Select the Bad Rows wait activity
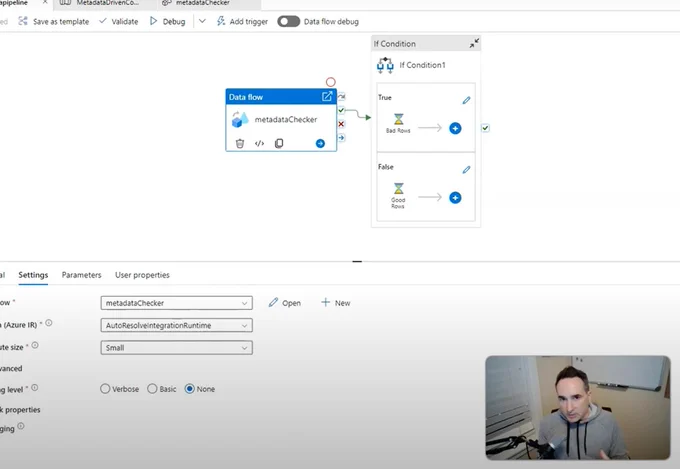This screenshot has width=680, height=469. click(x=398, y=123)
